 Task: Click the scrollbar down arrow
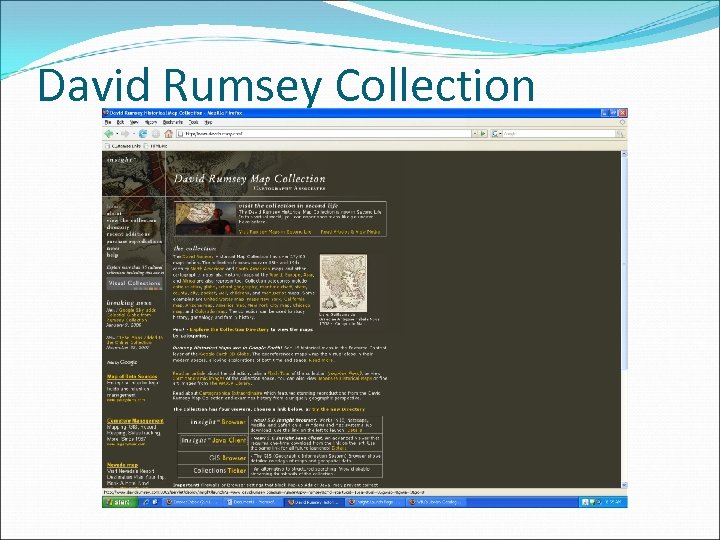coord(624,485)
